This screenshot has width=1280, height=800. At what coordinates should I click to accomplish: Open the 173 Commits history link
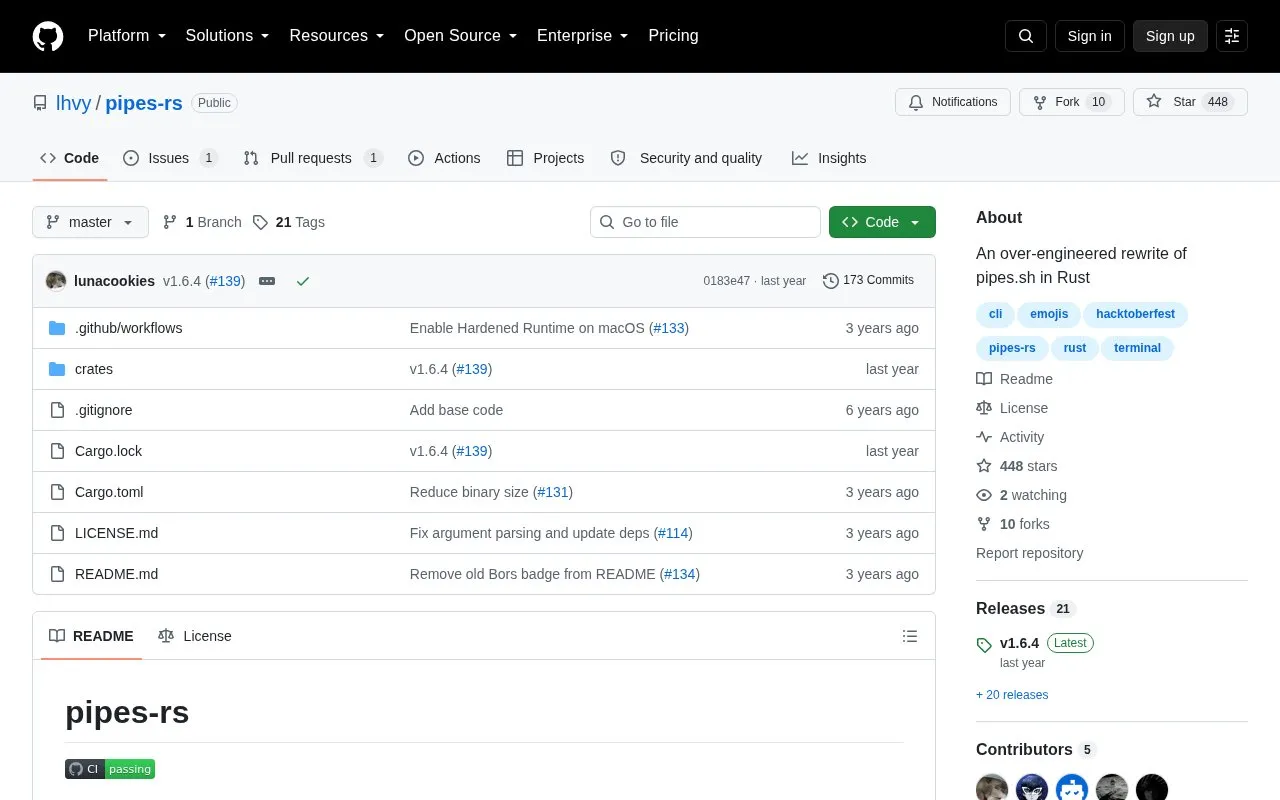click(868, 281)
